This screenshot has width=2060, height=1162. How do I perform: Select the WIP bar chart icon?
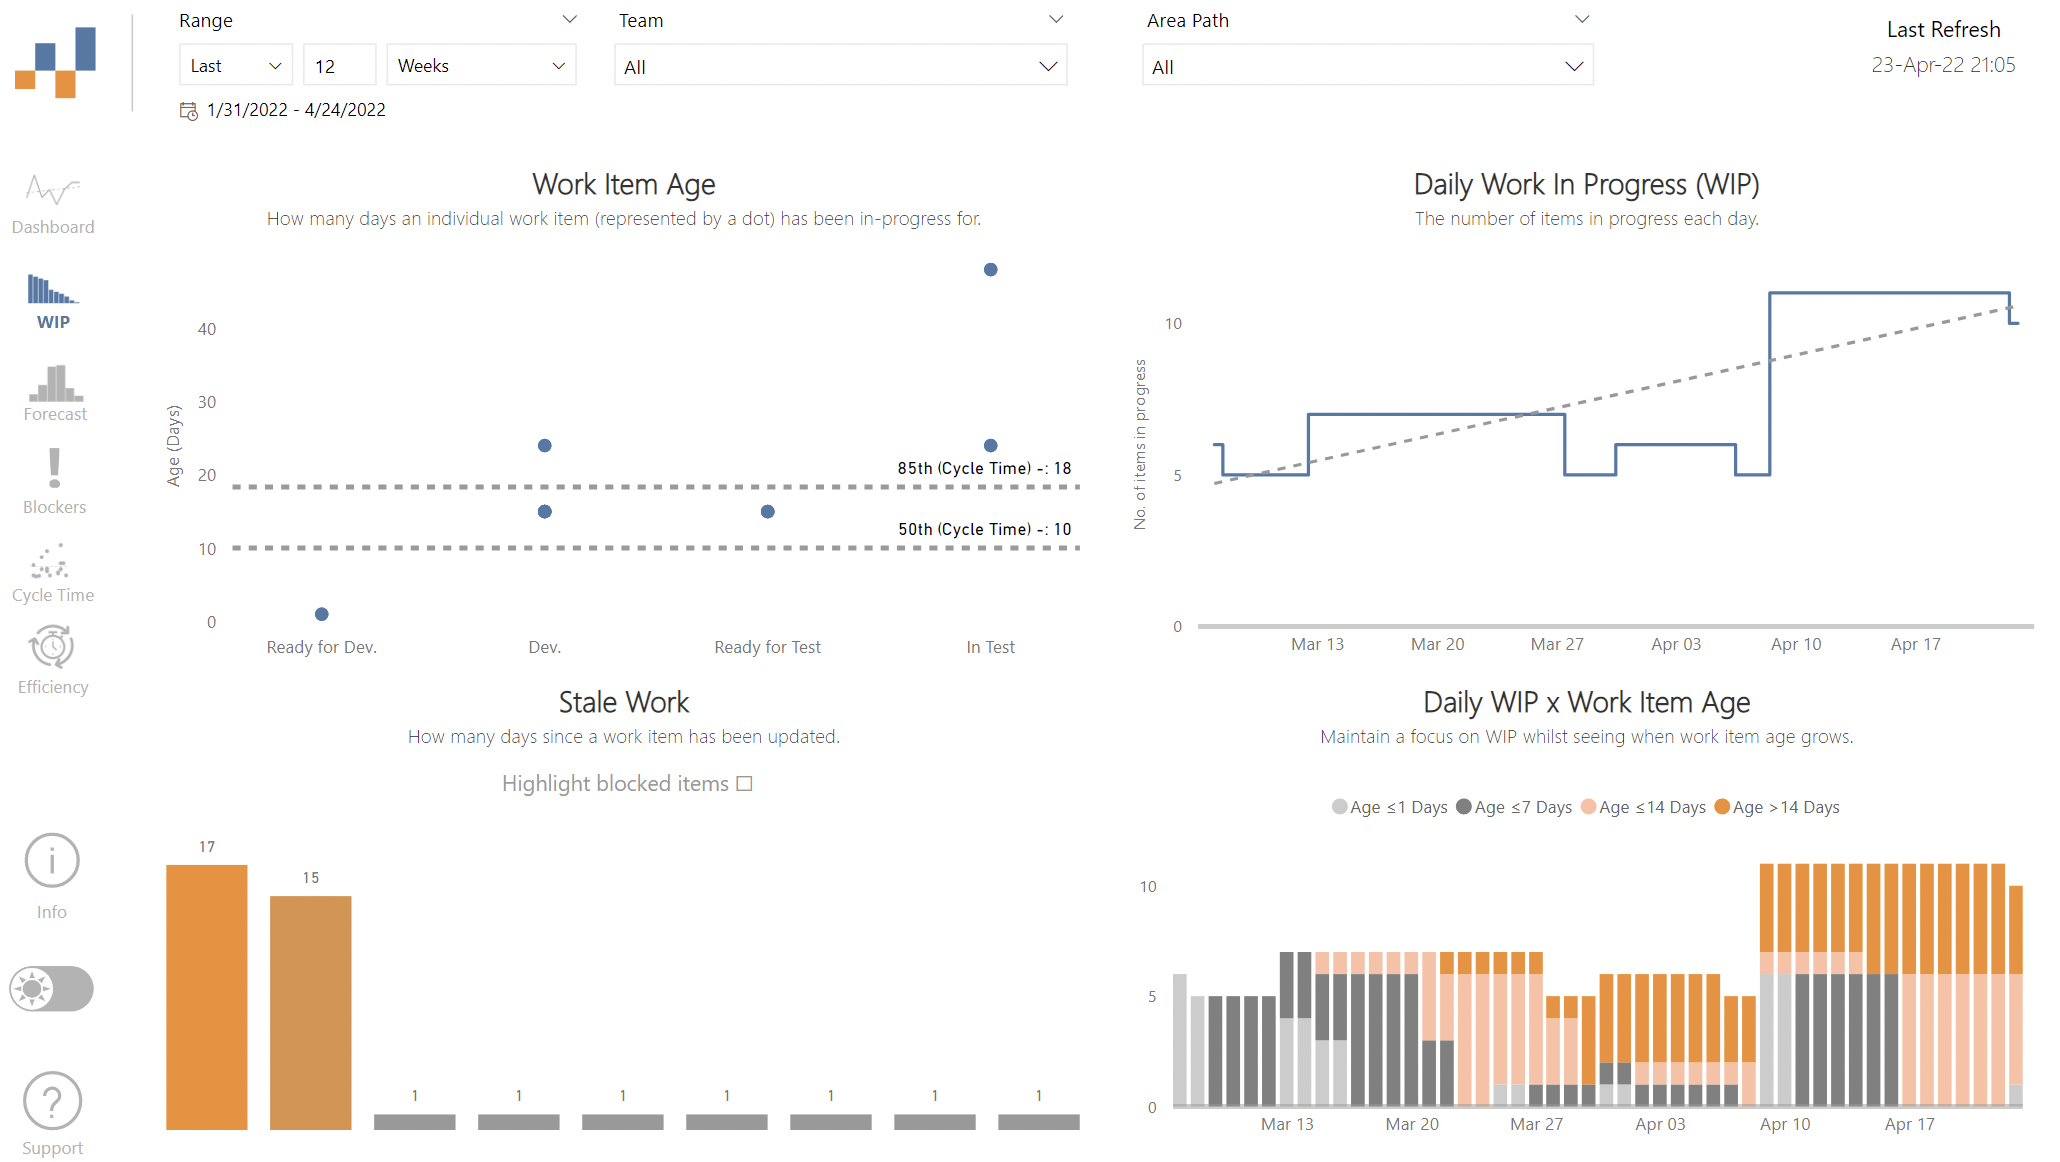click(x=53, y=290)
